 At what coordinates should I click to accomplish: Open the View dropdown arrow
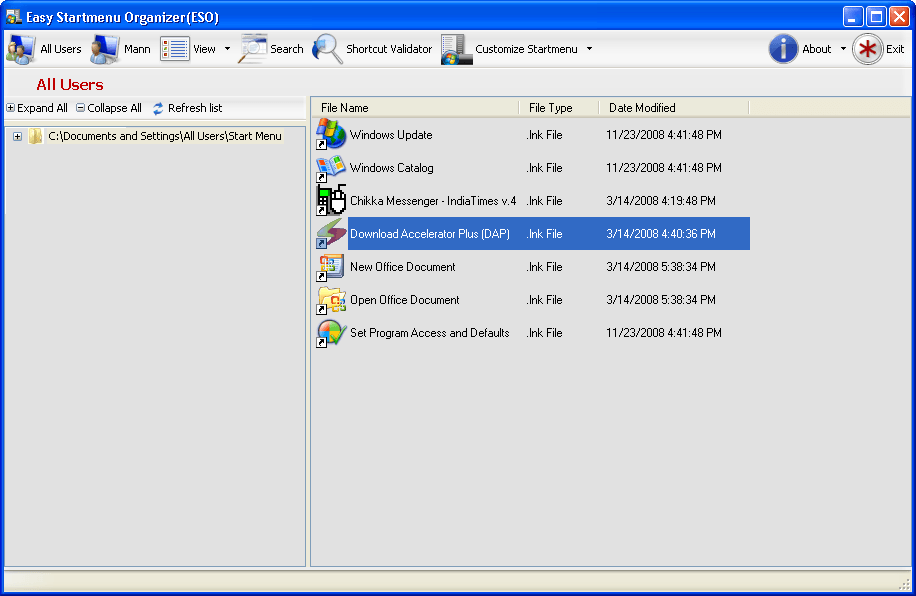[227, 49]
